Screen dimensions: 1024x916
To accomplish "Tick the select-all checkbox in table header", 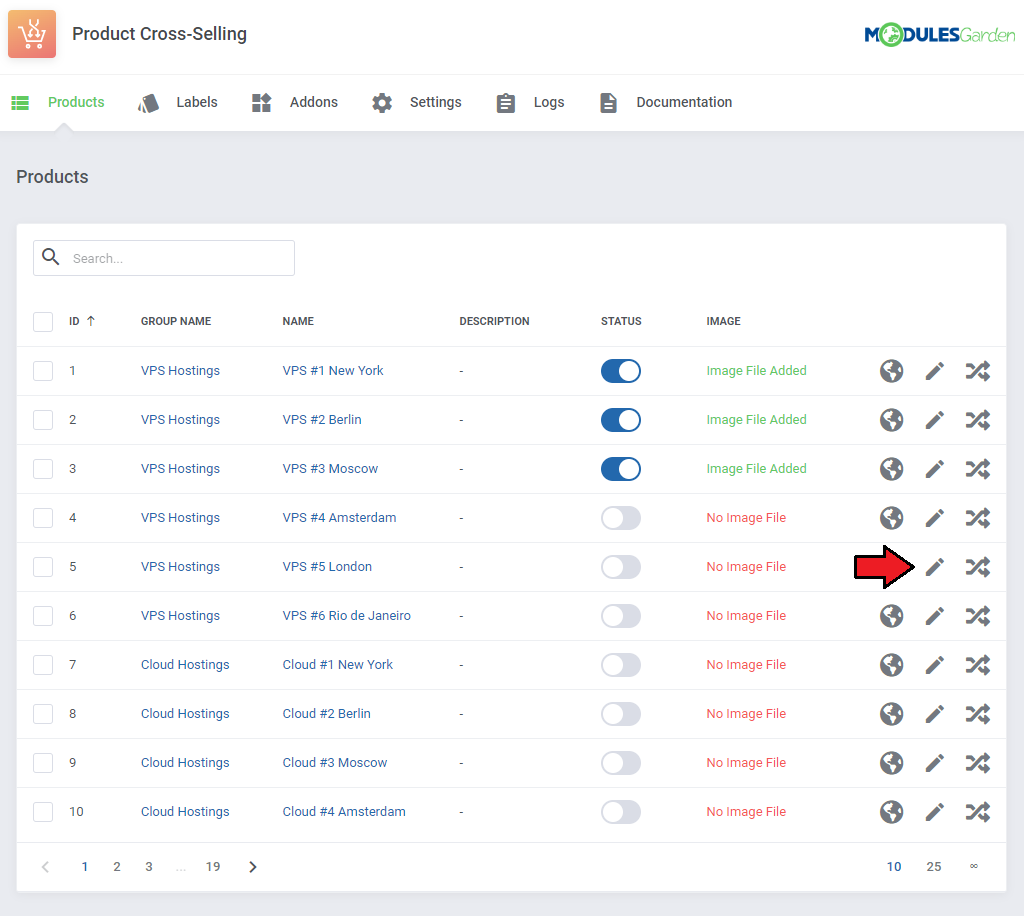I will click(43, 321).
